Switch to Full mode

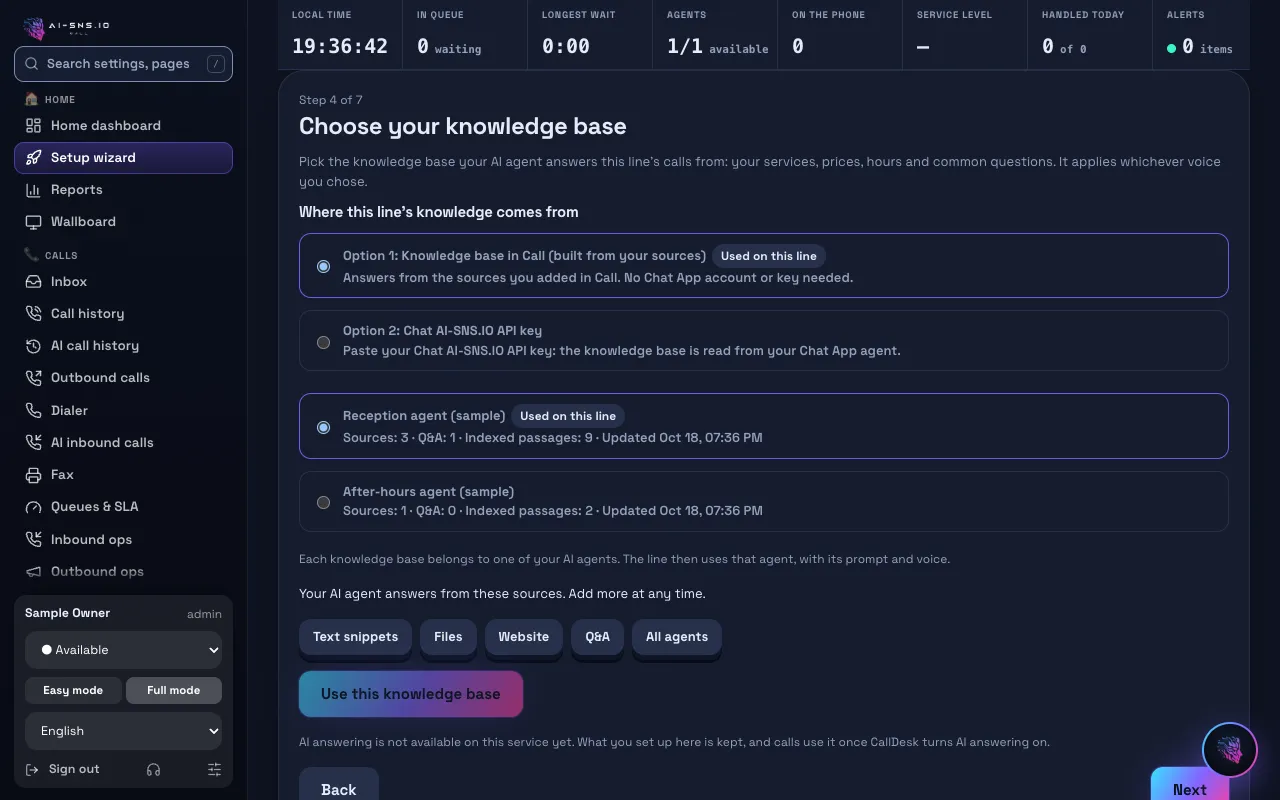pyautogui.click(x=174, y=690)
